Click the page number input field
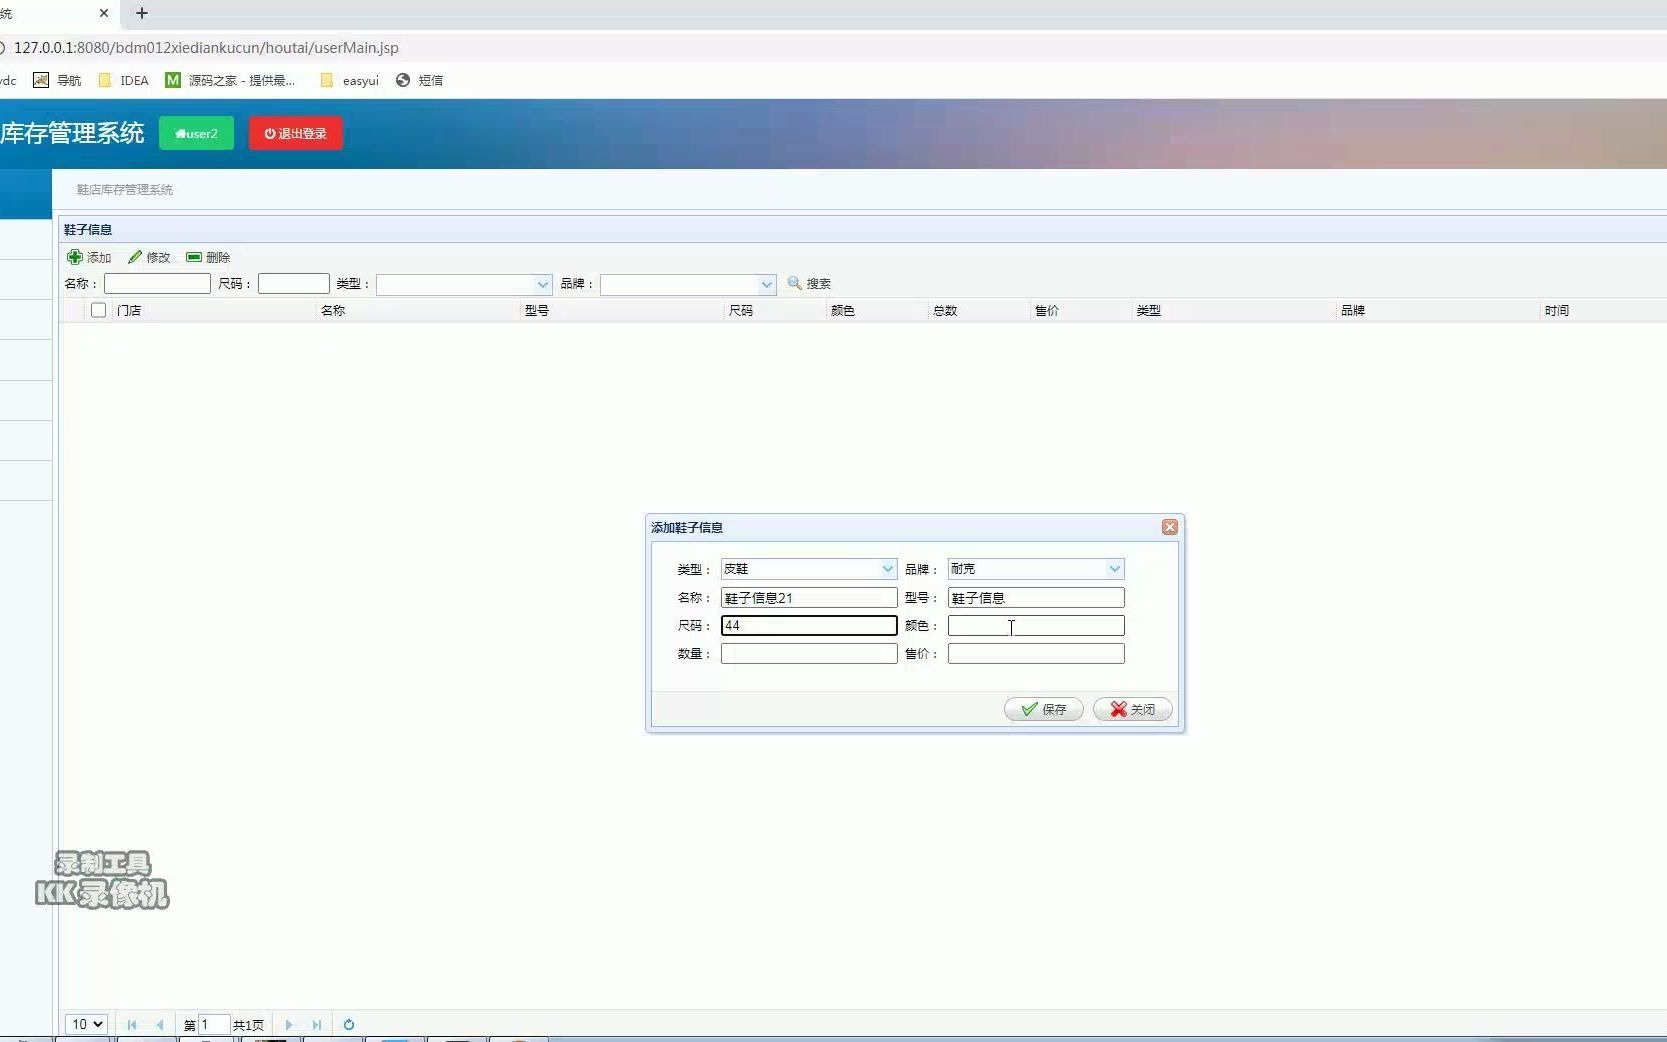Screen dimensions: 1667x1042 click(x=214, y=1024)
